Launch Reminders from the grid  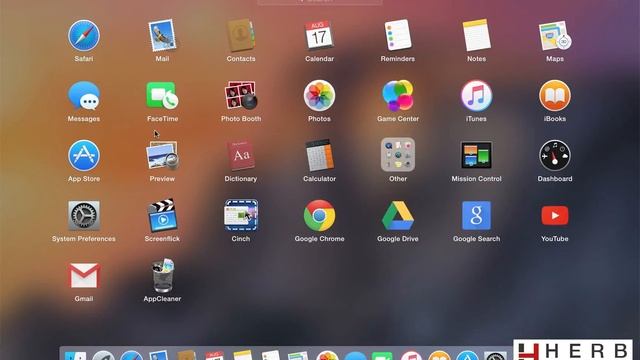point(398,36)
